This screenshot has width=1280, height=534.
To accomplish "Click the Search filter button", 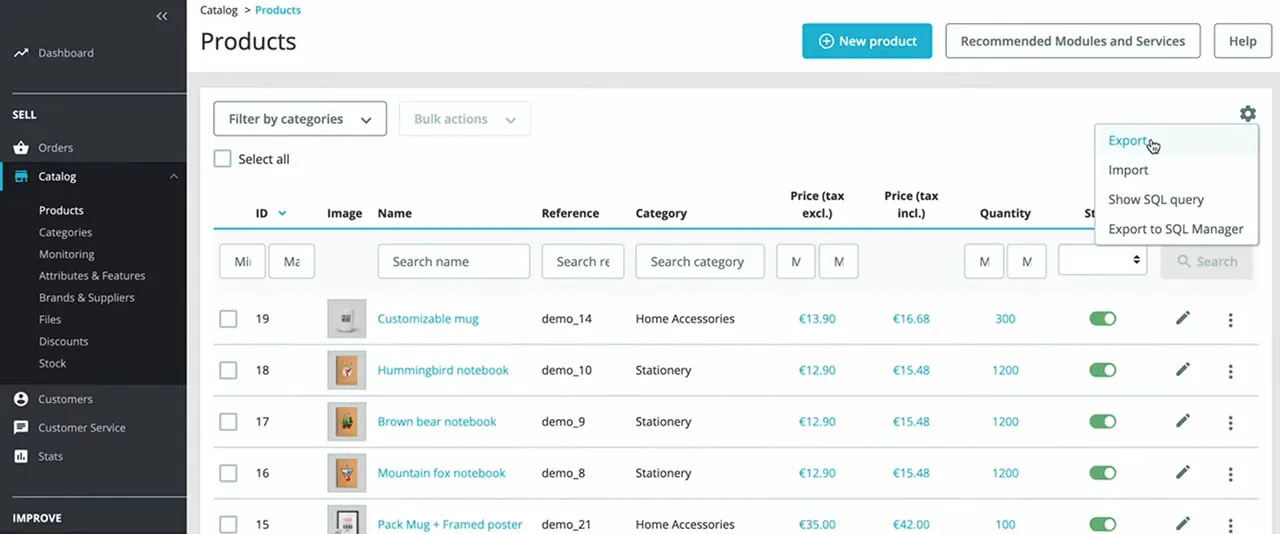I will (x=1206, y=261).
